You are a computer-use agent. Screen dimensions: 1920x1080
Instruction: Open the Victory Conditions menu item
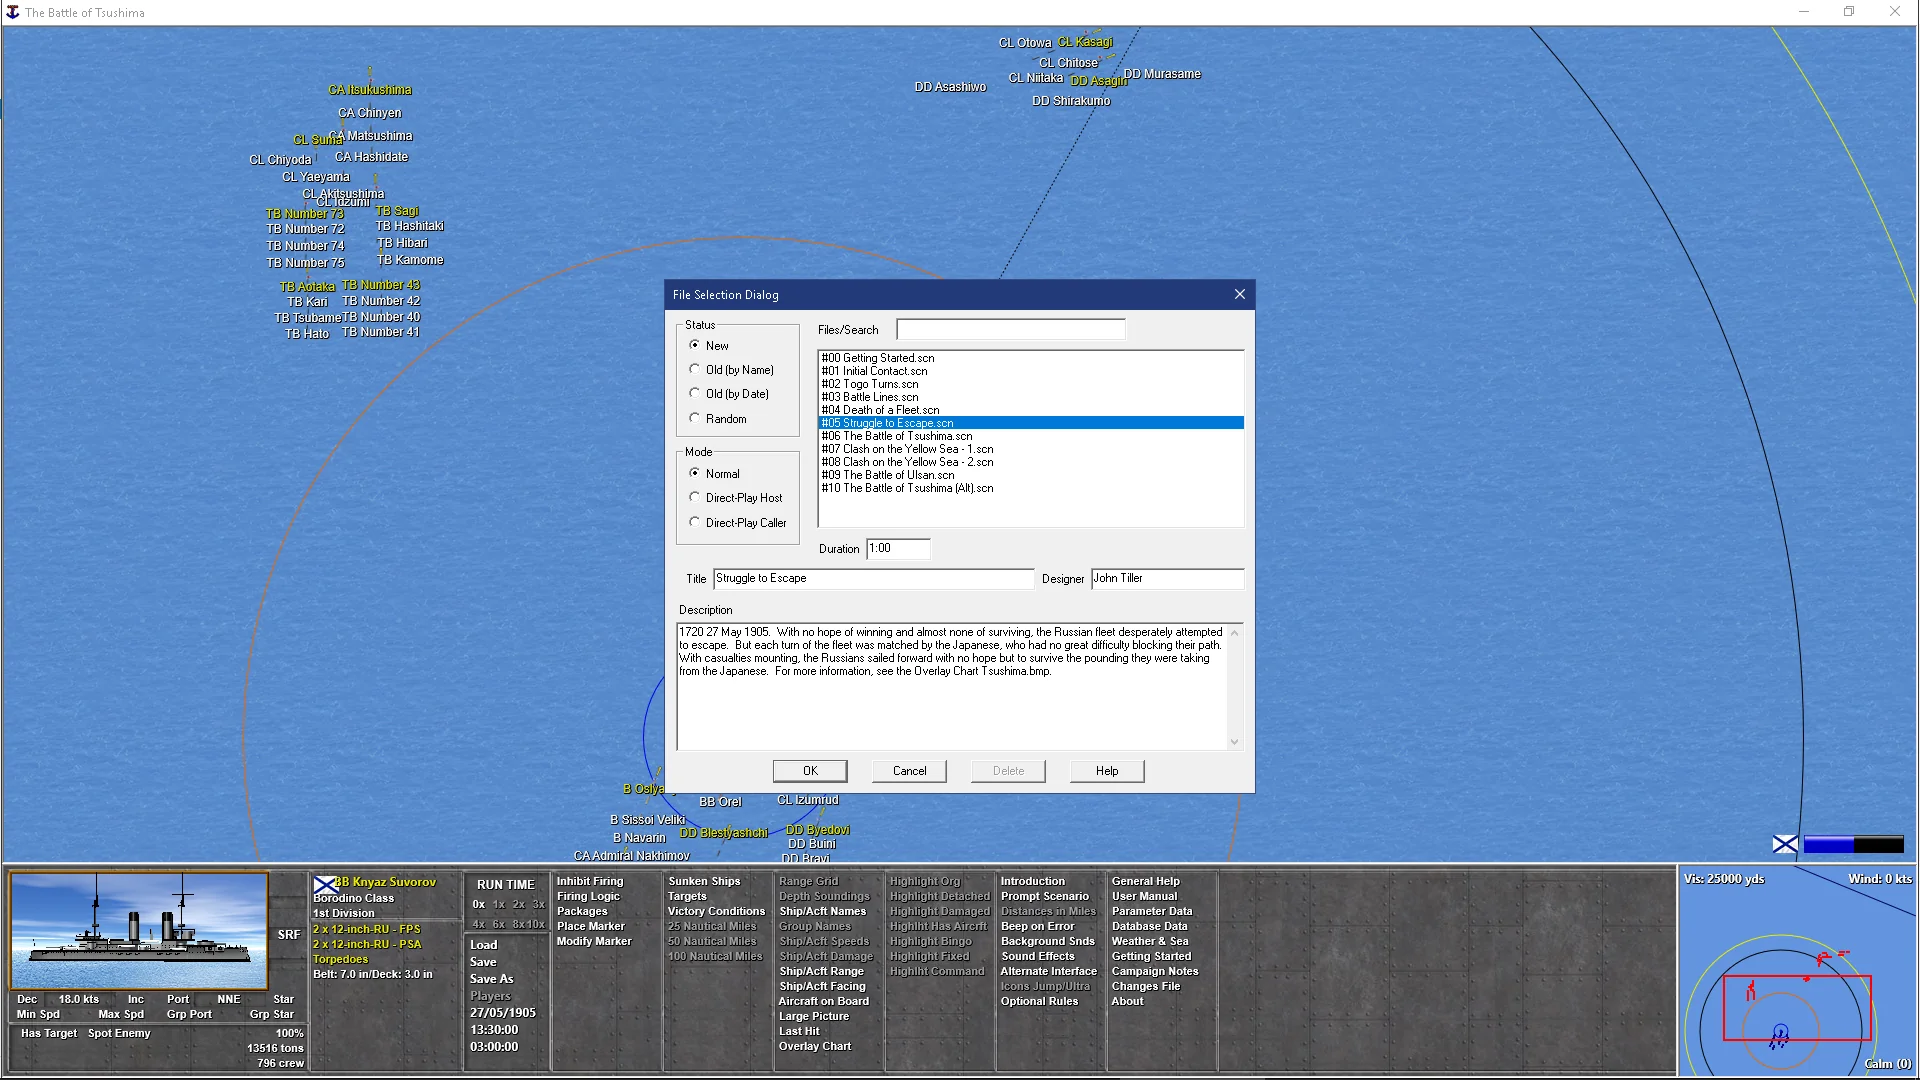716,911
